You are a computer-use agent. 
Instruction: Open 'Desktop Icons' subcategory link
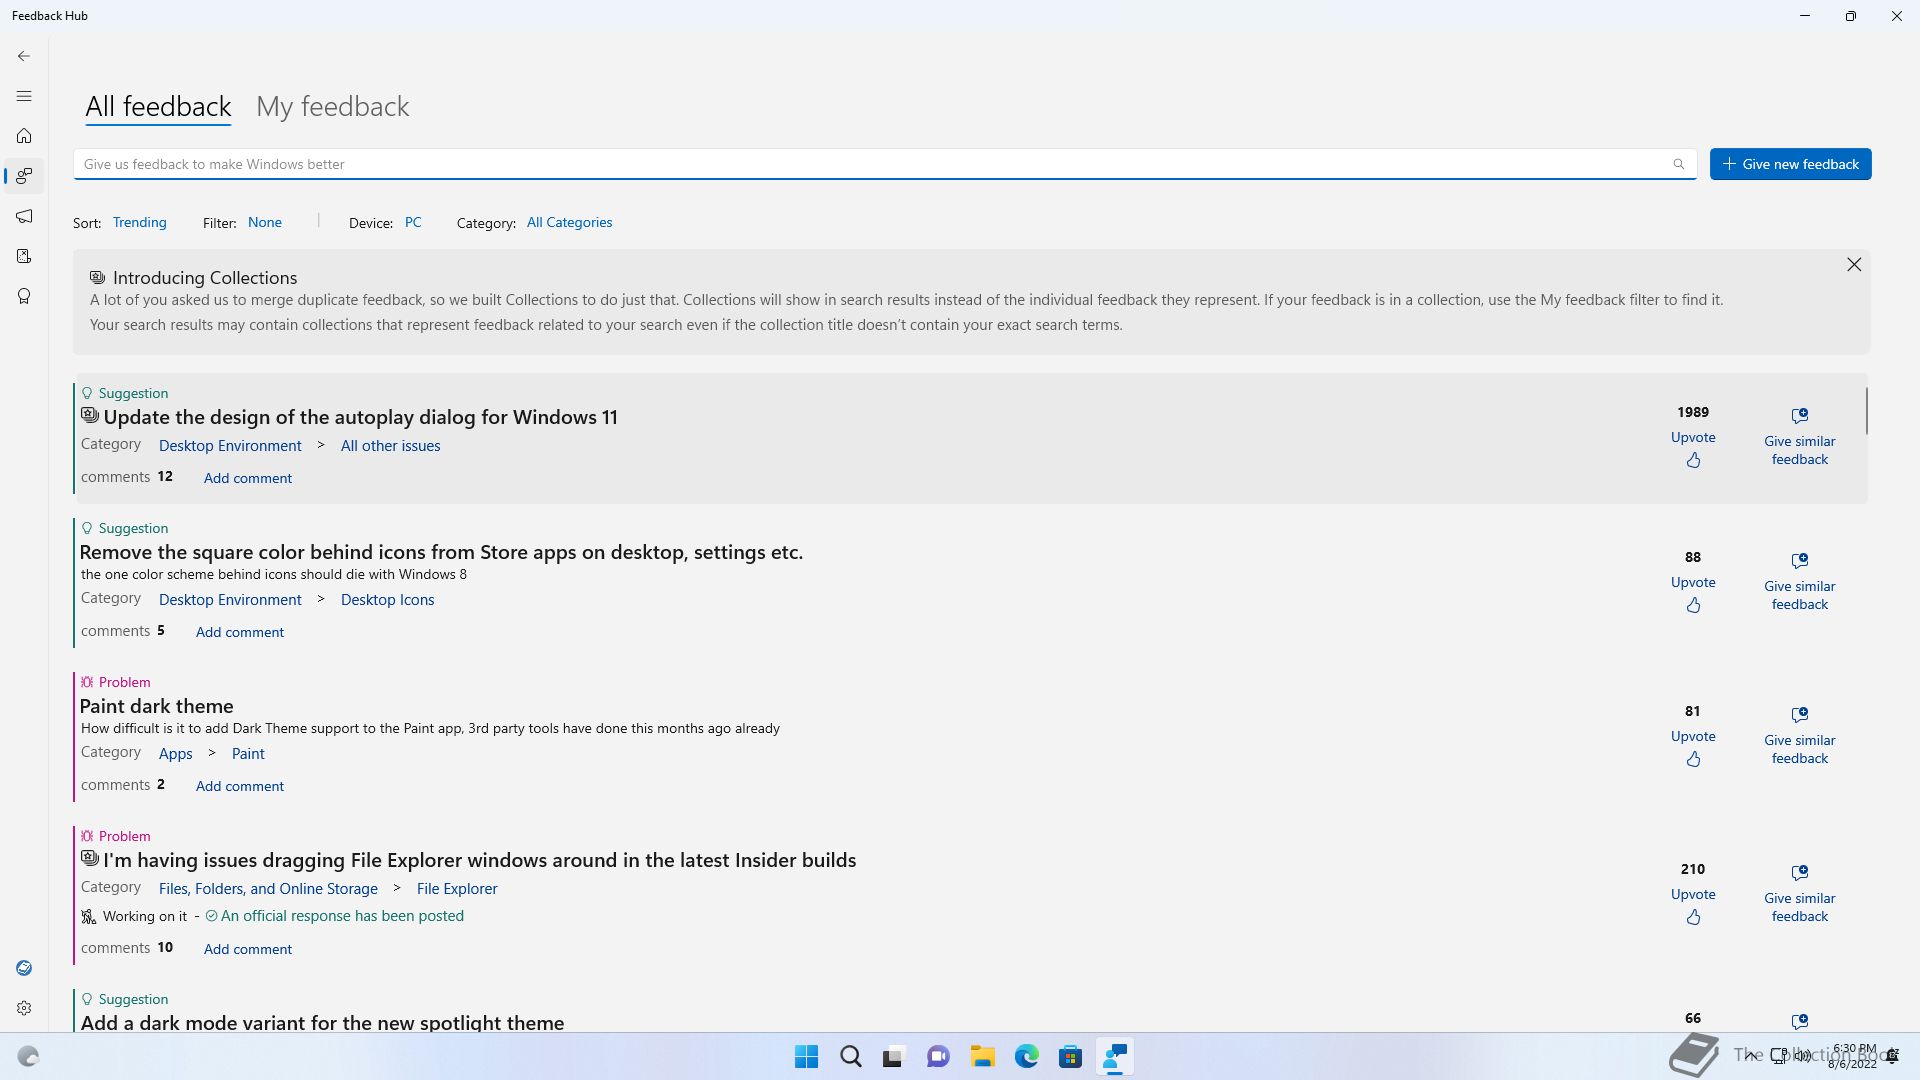click(x=387, y=600)
